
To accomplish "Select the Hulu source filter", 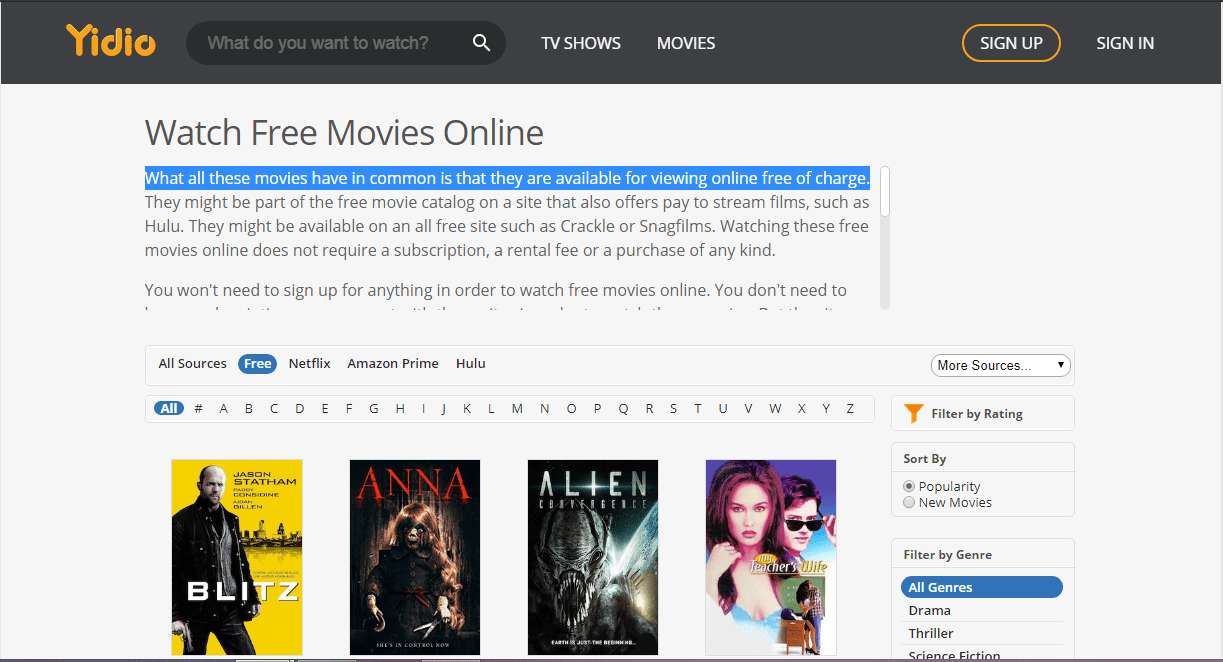I will (x=470, y=363).
